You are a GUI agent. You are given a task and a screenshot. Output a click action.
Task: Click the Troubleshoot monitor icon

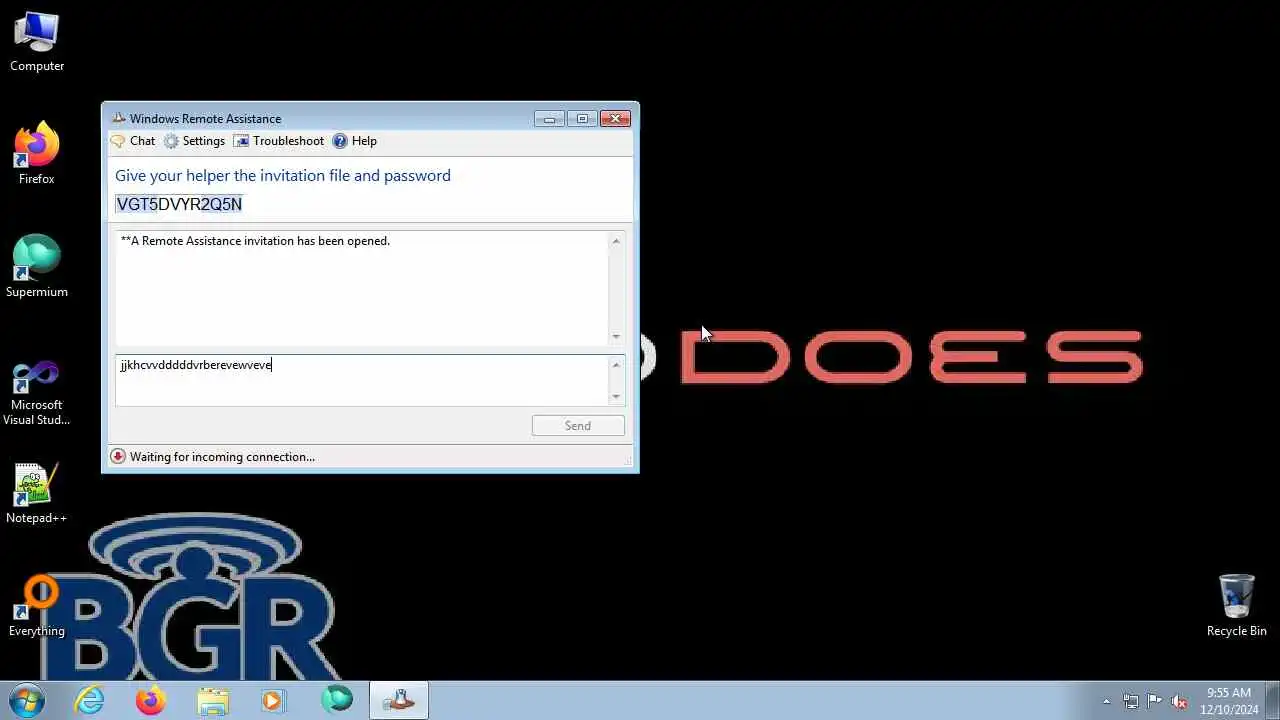(241, 141)
